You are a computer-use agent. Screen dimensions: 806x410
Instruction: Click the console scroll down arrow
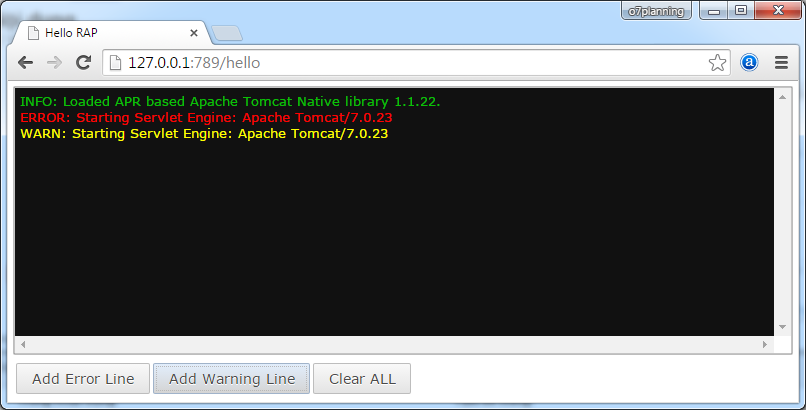coord(782,327)
